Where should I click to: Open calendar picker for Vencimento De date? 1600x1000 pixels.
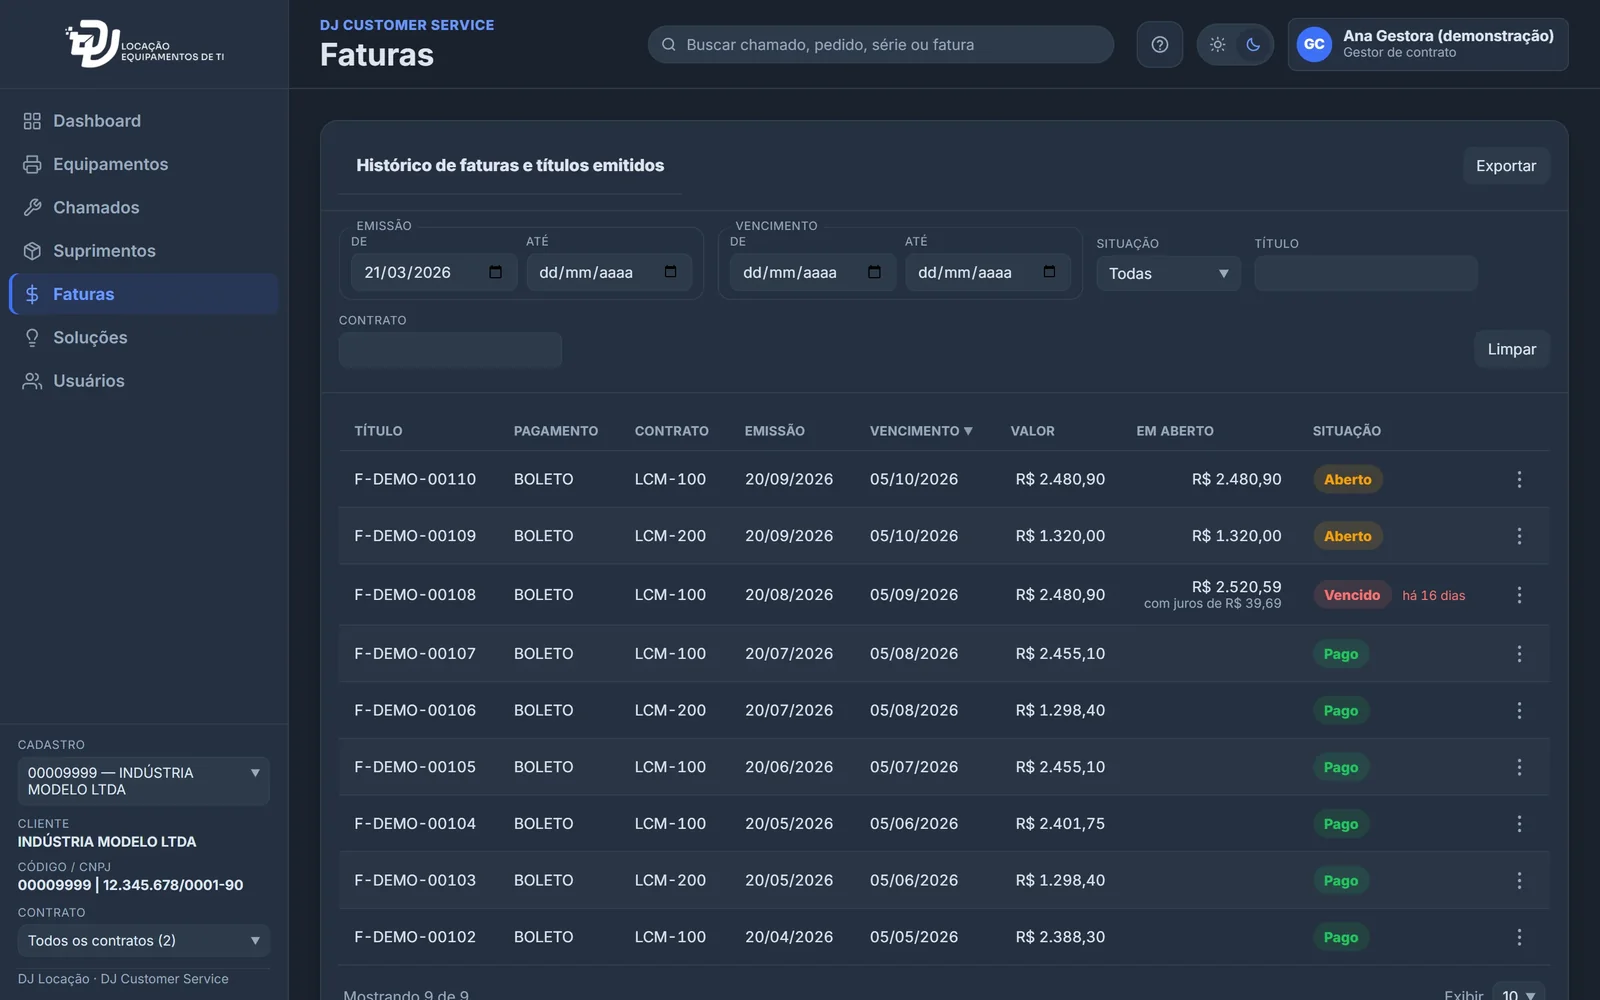pyautogui.click(x=874, y=272)
